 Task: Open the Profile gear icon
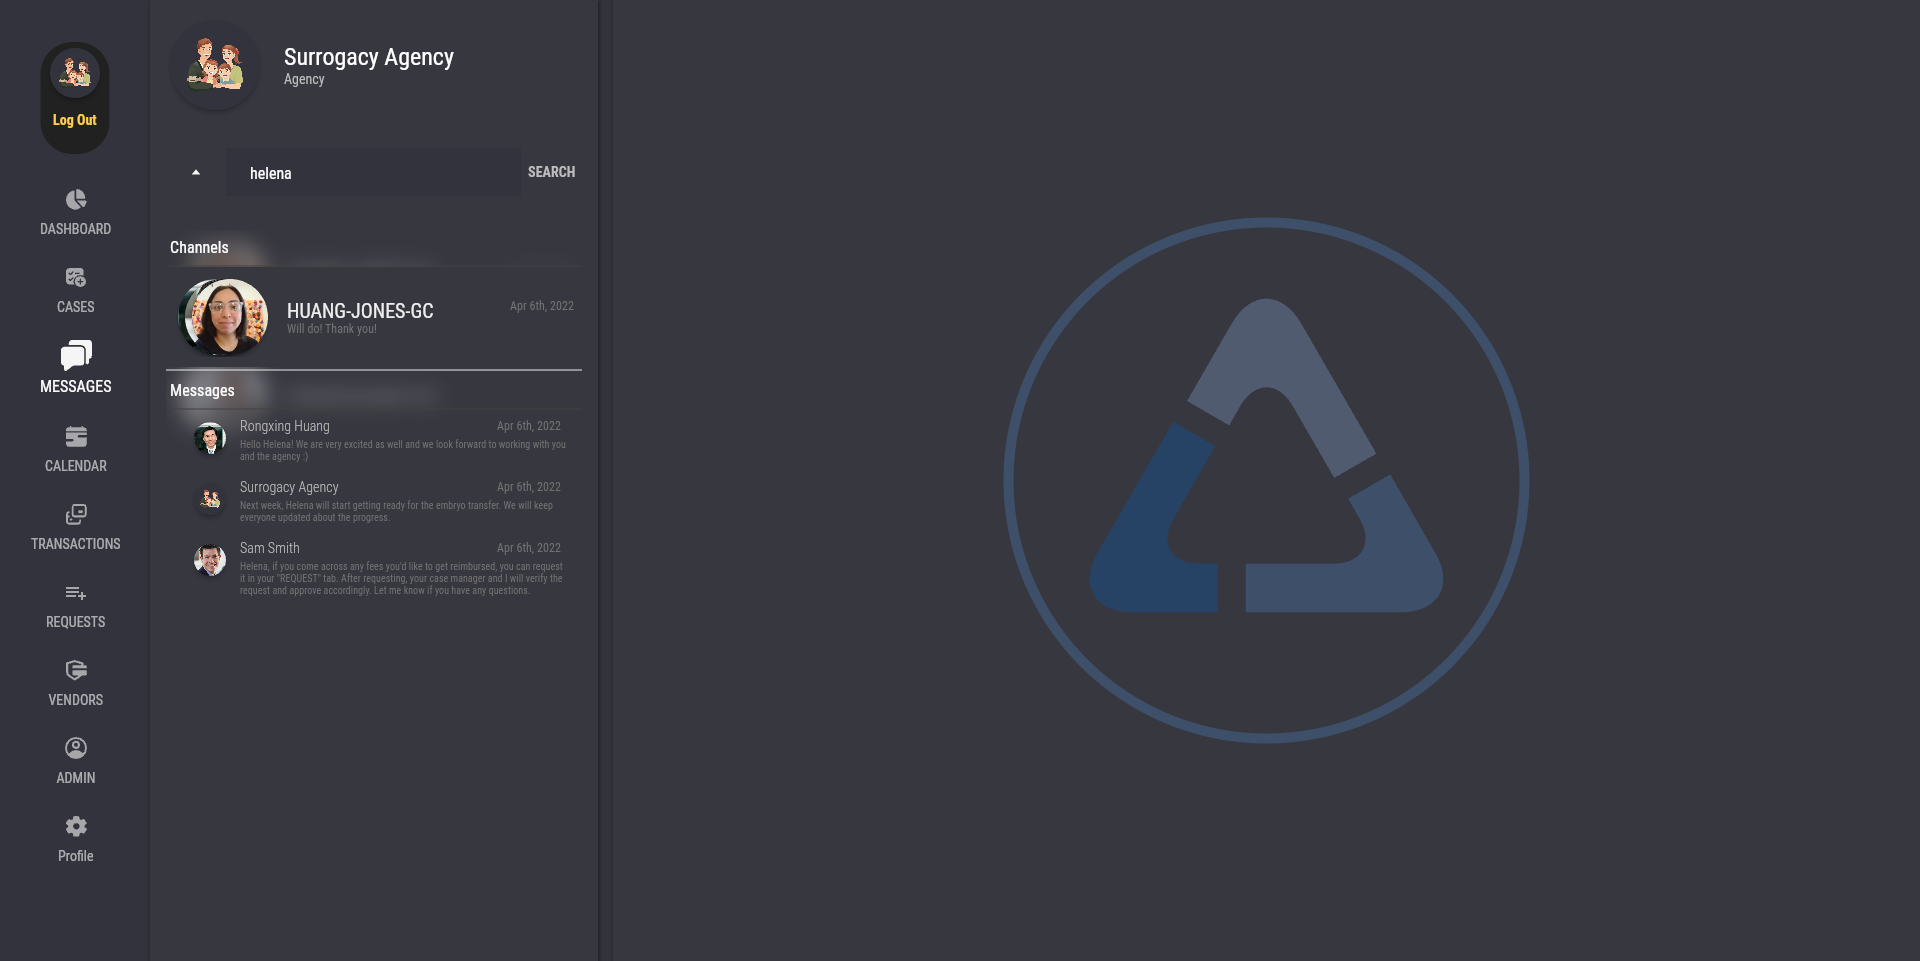tap(76, 827)
